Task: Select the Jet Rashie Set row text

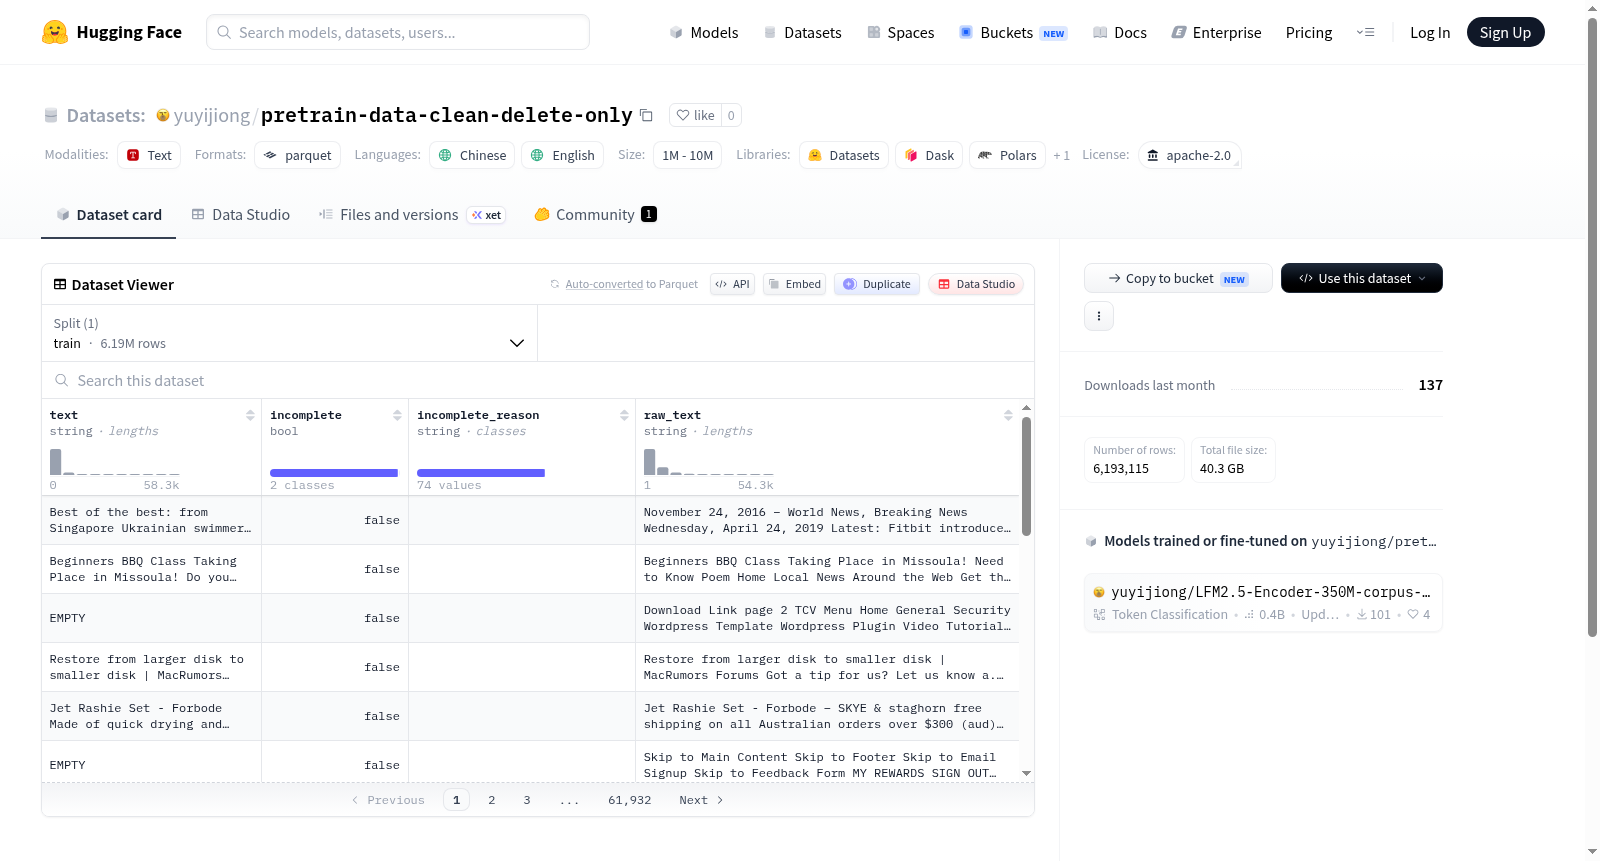Action: [139, 716]
